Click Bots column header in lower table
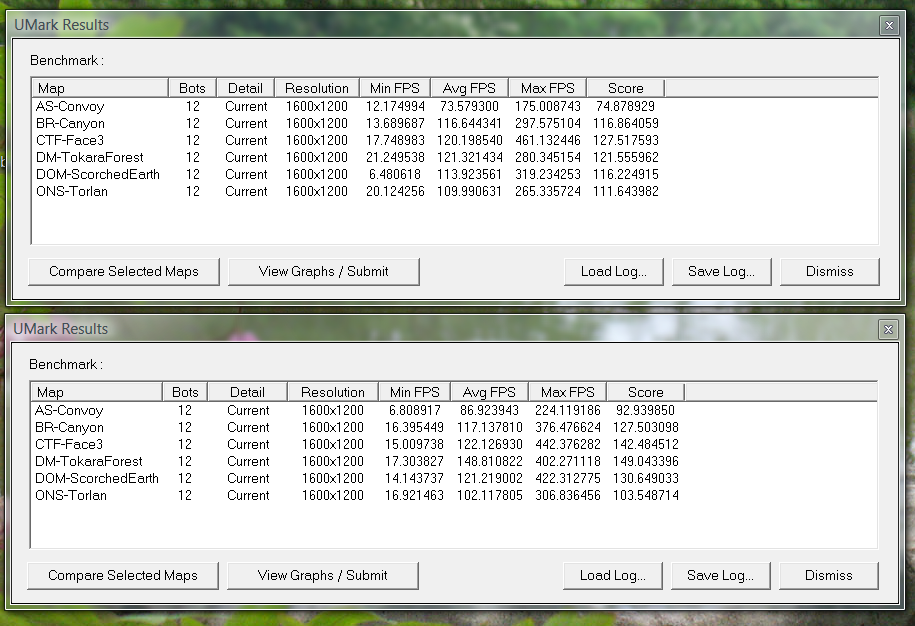This screenshot has width=915, height=626. 185,392
